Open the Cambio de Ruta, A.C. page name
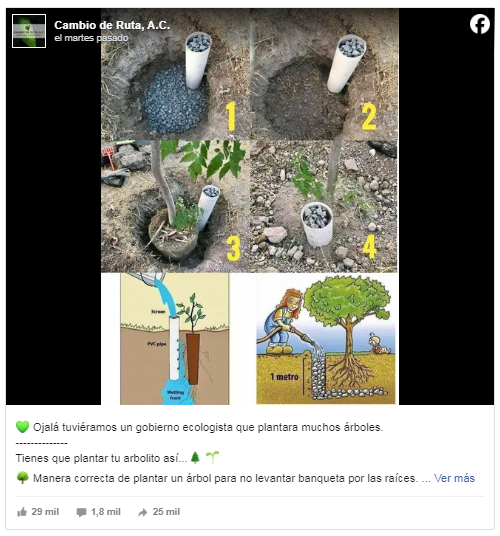Viewport: 500px width, 536px height. click(x=112, y=25)
